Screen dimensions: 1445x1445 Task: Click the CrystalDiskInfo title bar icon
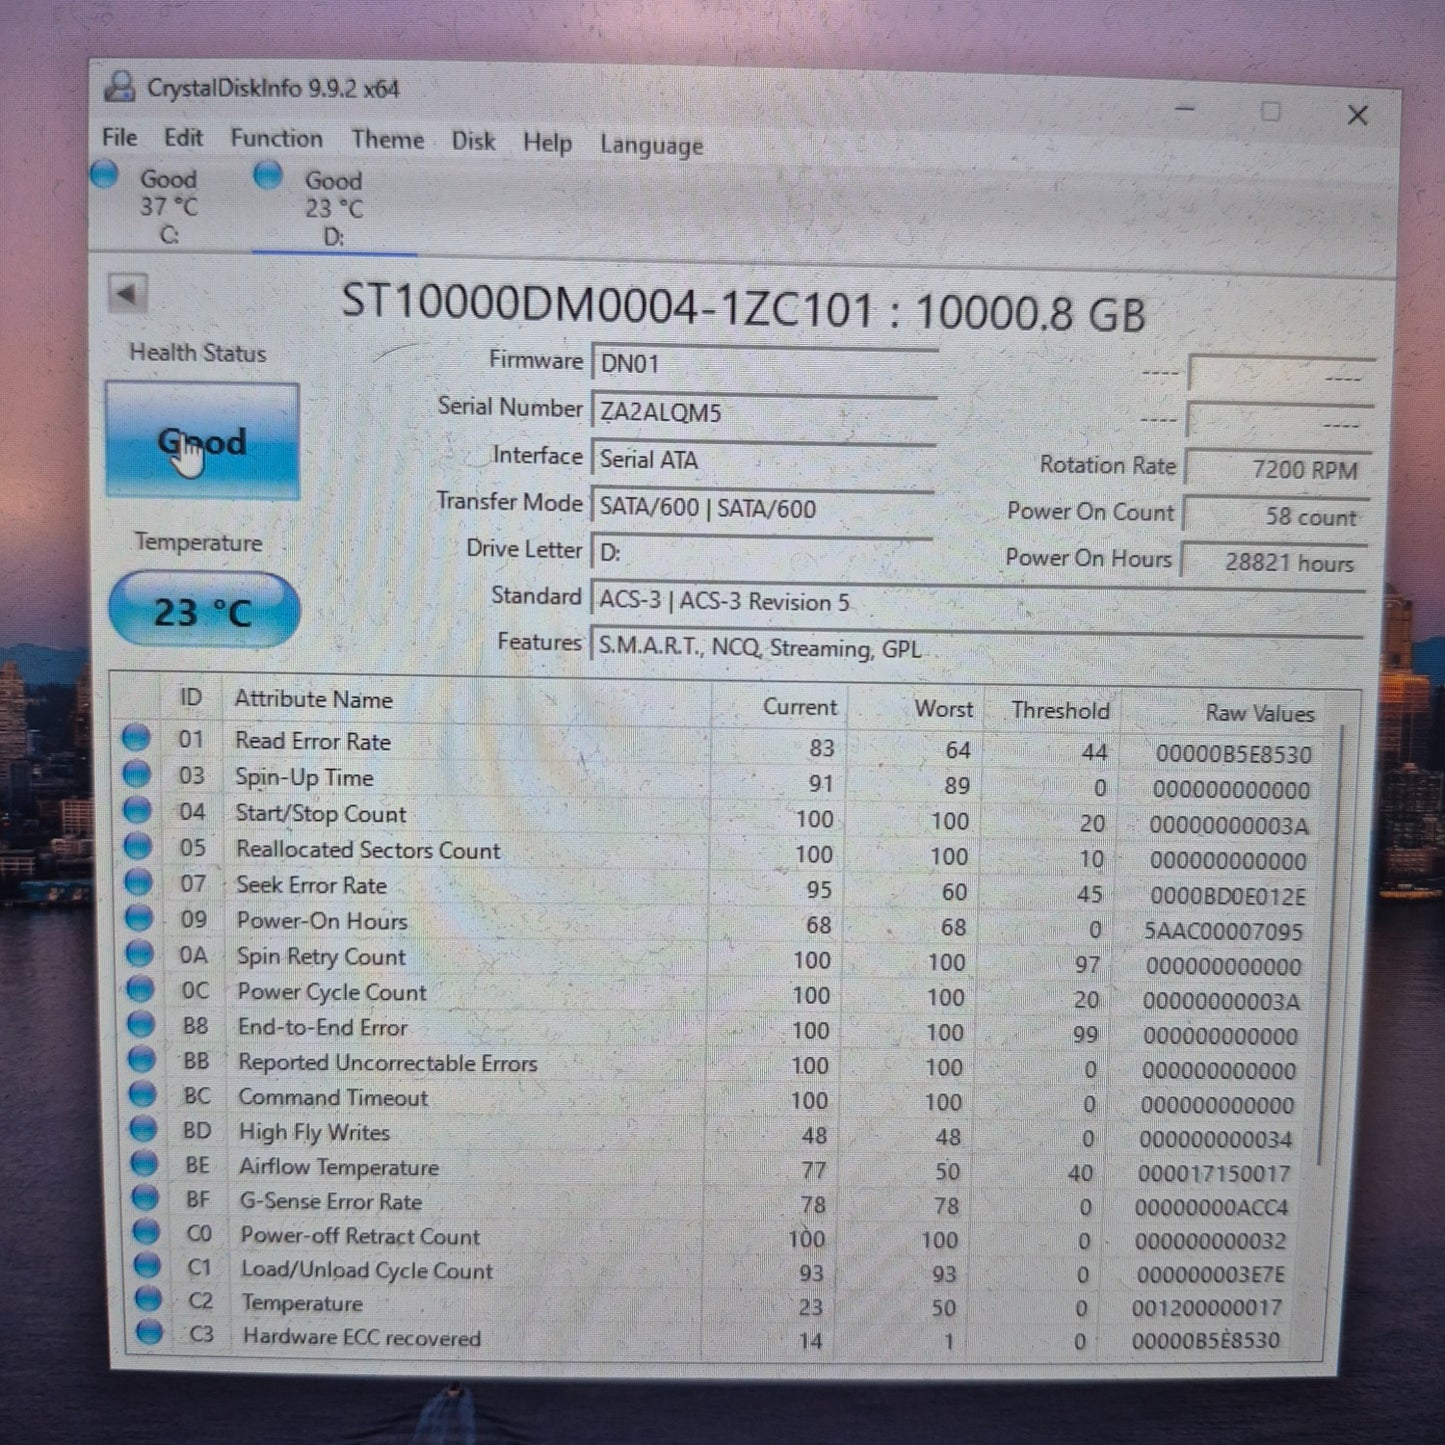tap(120, 86)
